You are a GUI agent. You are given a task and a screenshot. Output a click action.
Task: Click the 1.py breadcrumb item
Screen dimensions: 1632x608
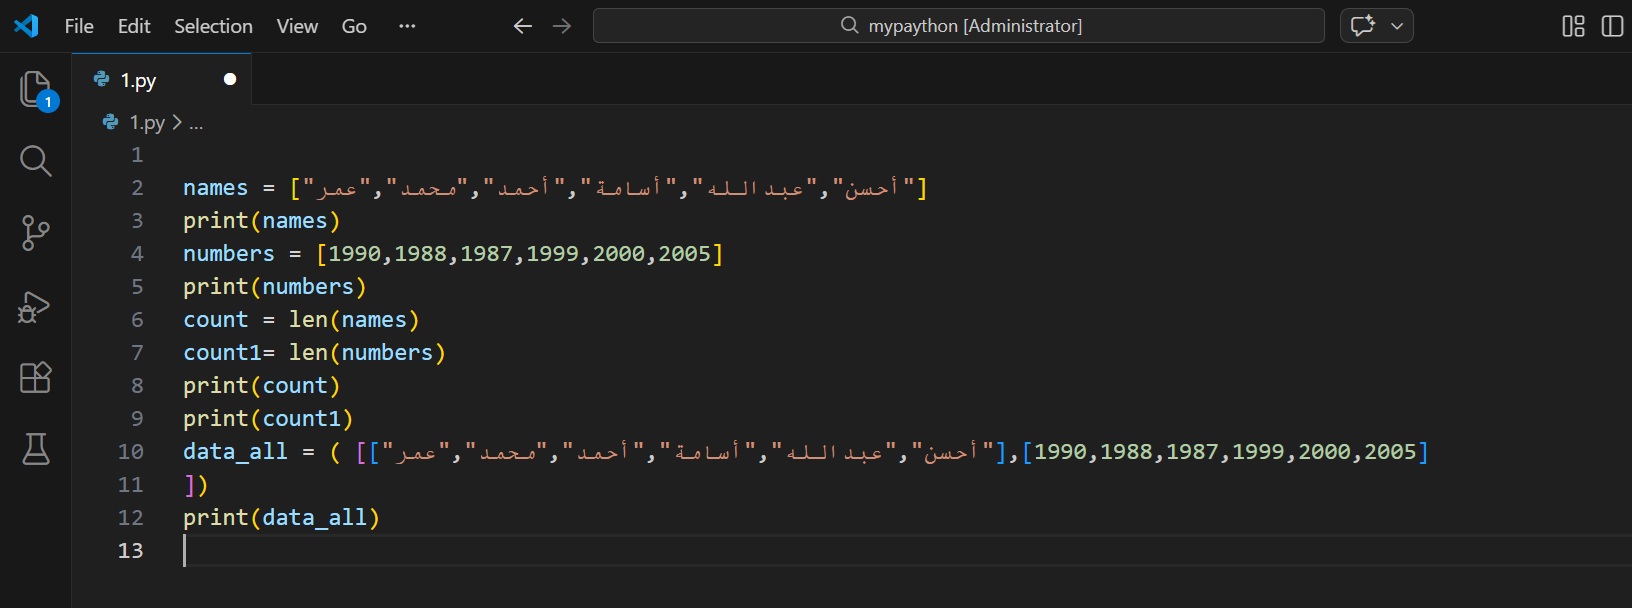point(146,123)
